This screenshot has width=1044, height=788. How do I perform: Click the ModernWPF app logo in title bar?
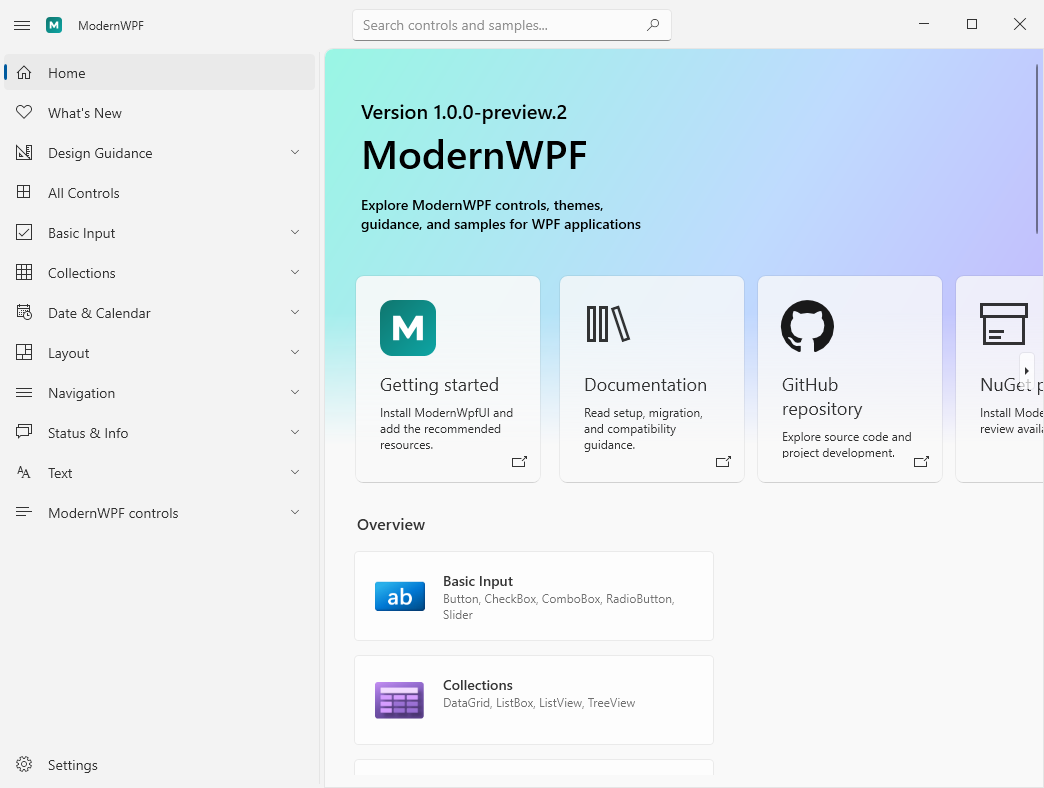coord(54,25)
